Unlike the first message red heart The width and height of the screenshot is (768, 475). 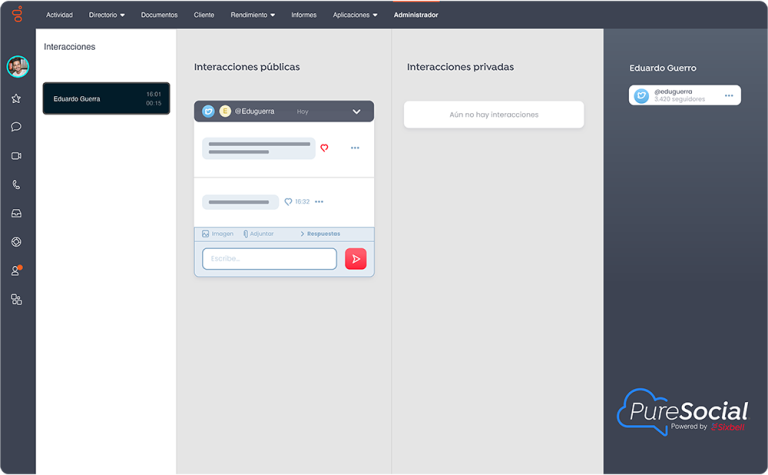324,147
